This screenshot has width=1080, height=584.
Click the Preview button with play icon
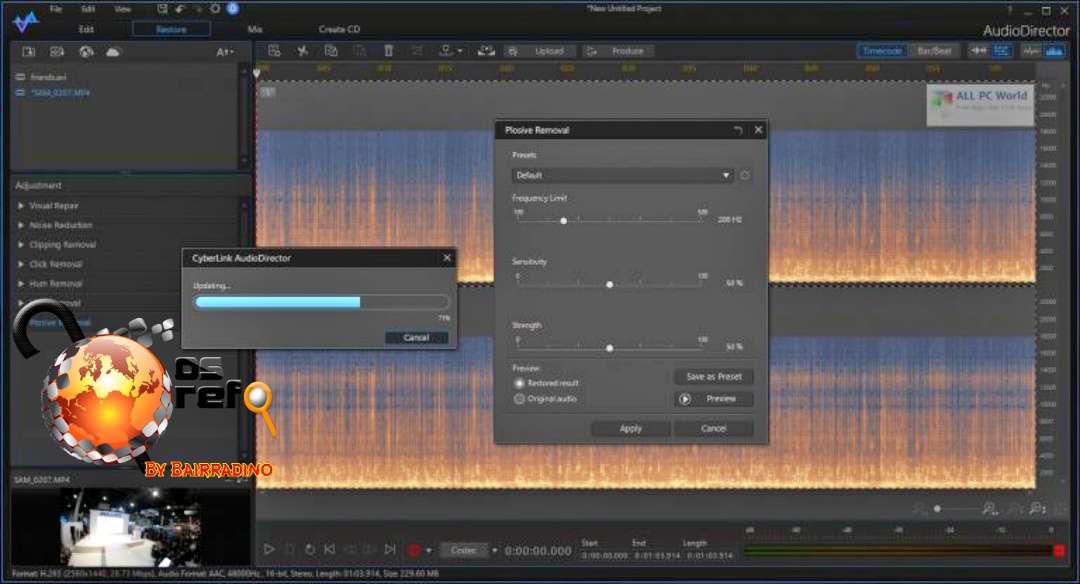(714, 399)
